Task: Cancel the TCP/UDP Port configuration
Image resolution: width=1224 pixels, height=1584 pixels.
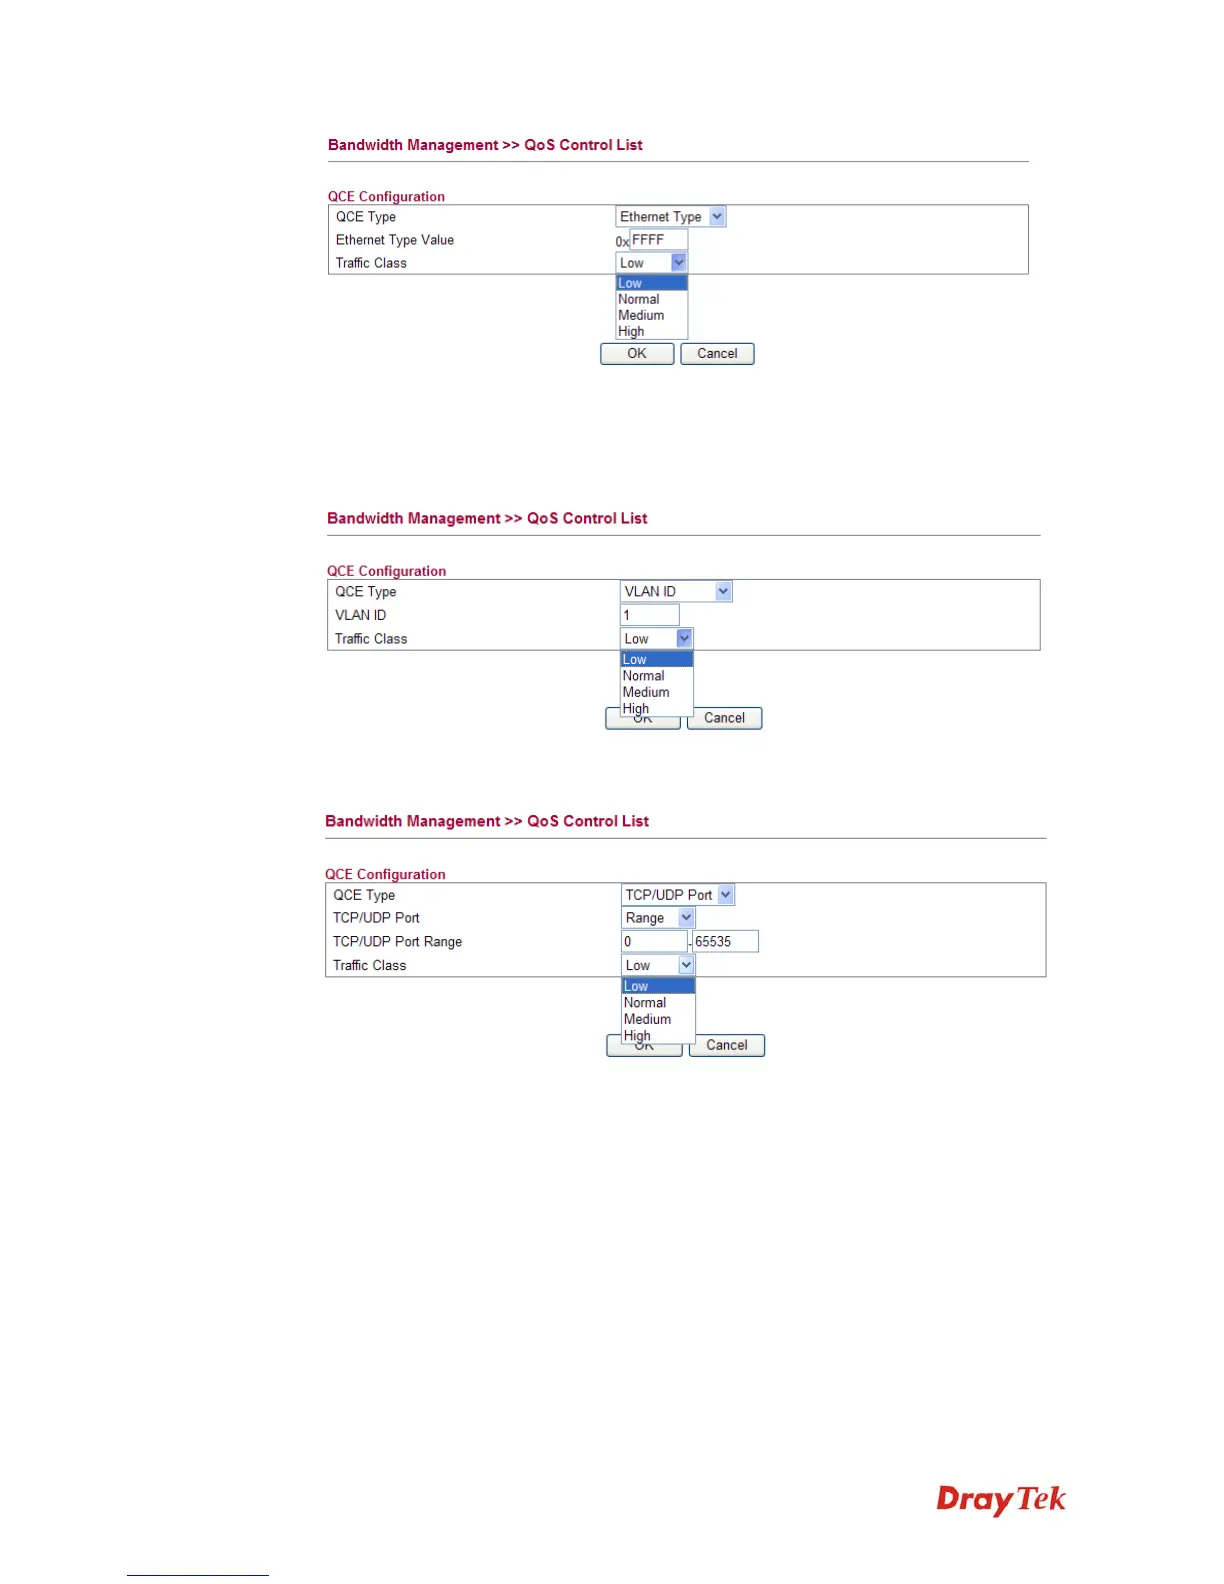Action: click(x=726, y=1046)
